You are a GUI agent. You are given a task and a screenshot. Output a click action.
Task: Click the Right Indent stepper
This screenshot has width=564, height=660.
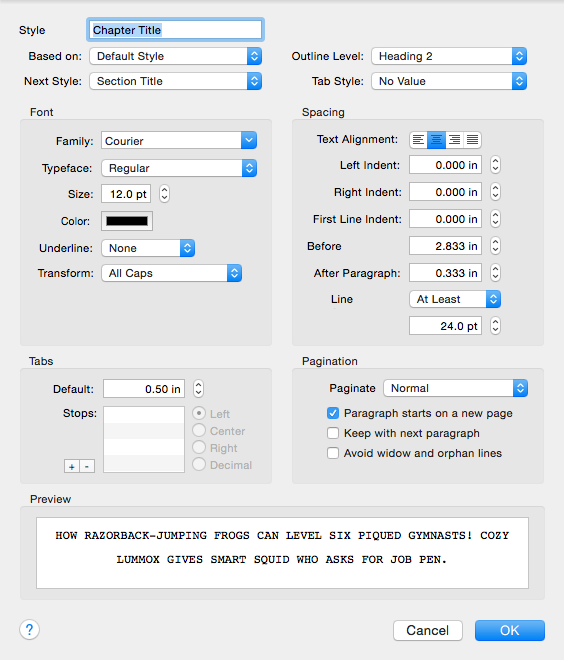pos(495,192)
